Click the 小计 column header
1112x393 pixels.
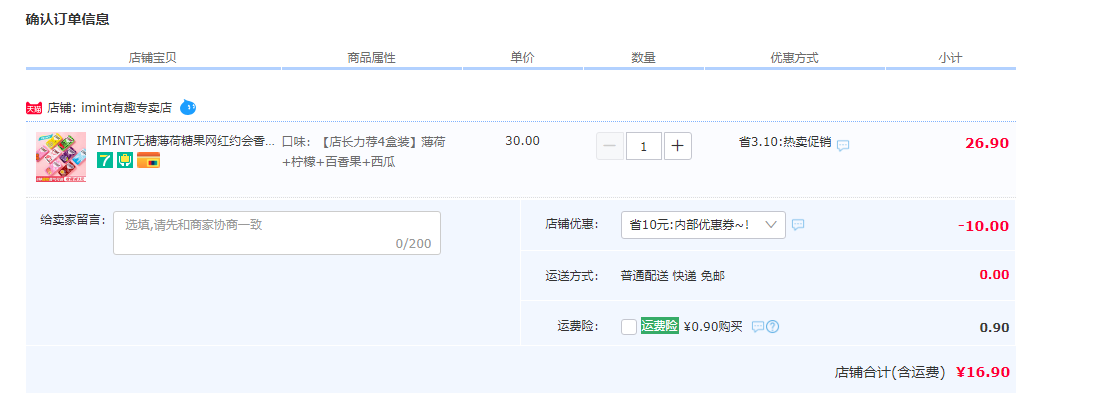(x=950, y=58)
